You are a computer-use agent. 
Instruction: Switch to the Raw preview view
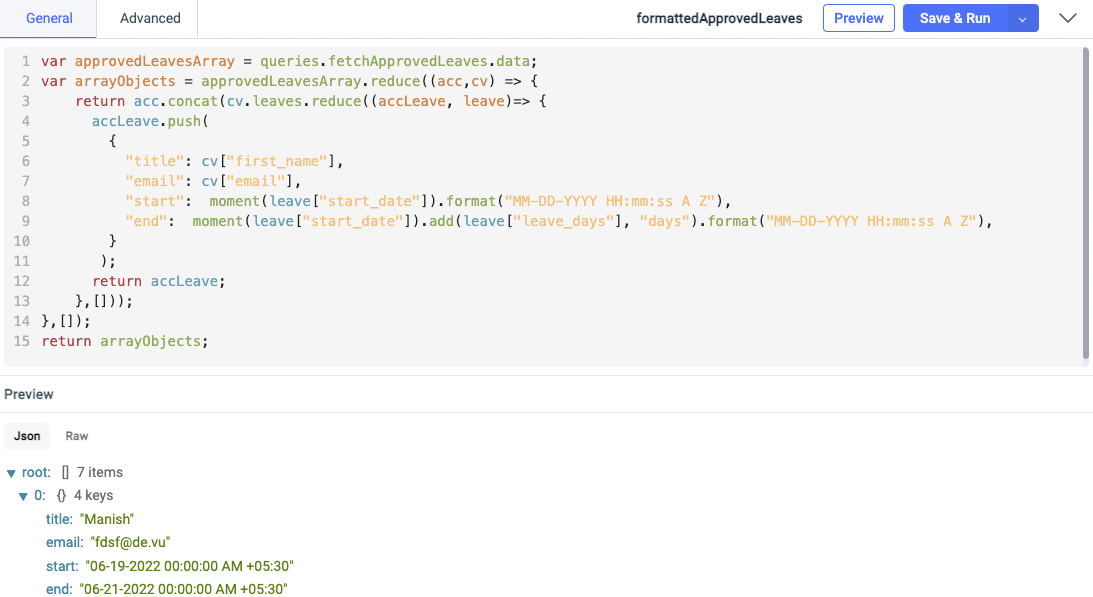(x=76, y=436)
